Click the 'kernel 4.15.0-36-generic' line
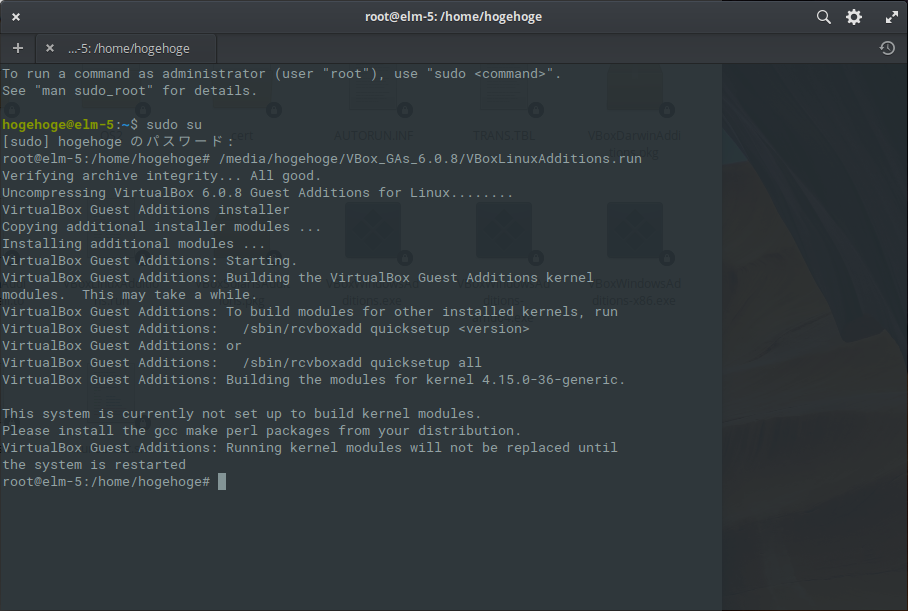Image resolution: width=908 pixels, height=611 pixels. (313, 379)
